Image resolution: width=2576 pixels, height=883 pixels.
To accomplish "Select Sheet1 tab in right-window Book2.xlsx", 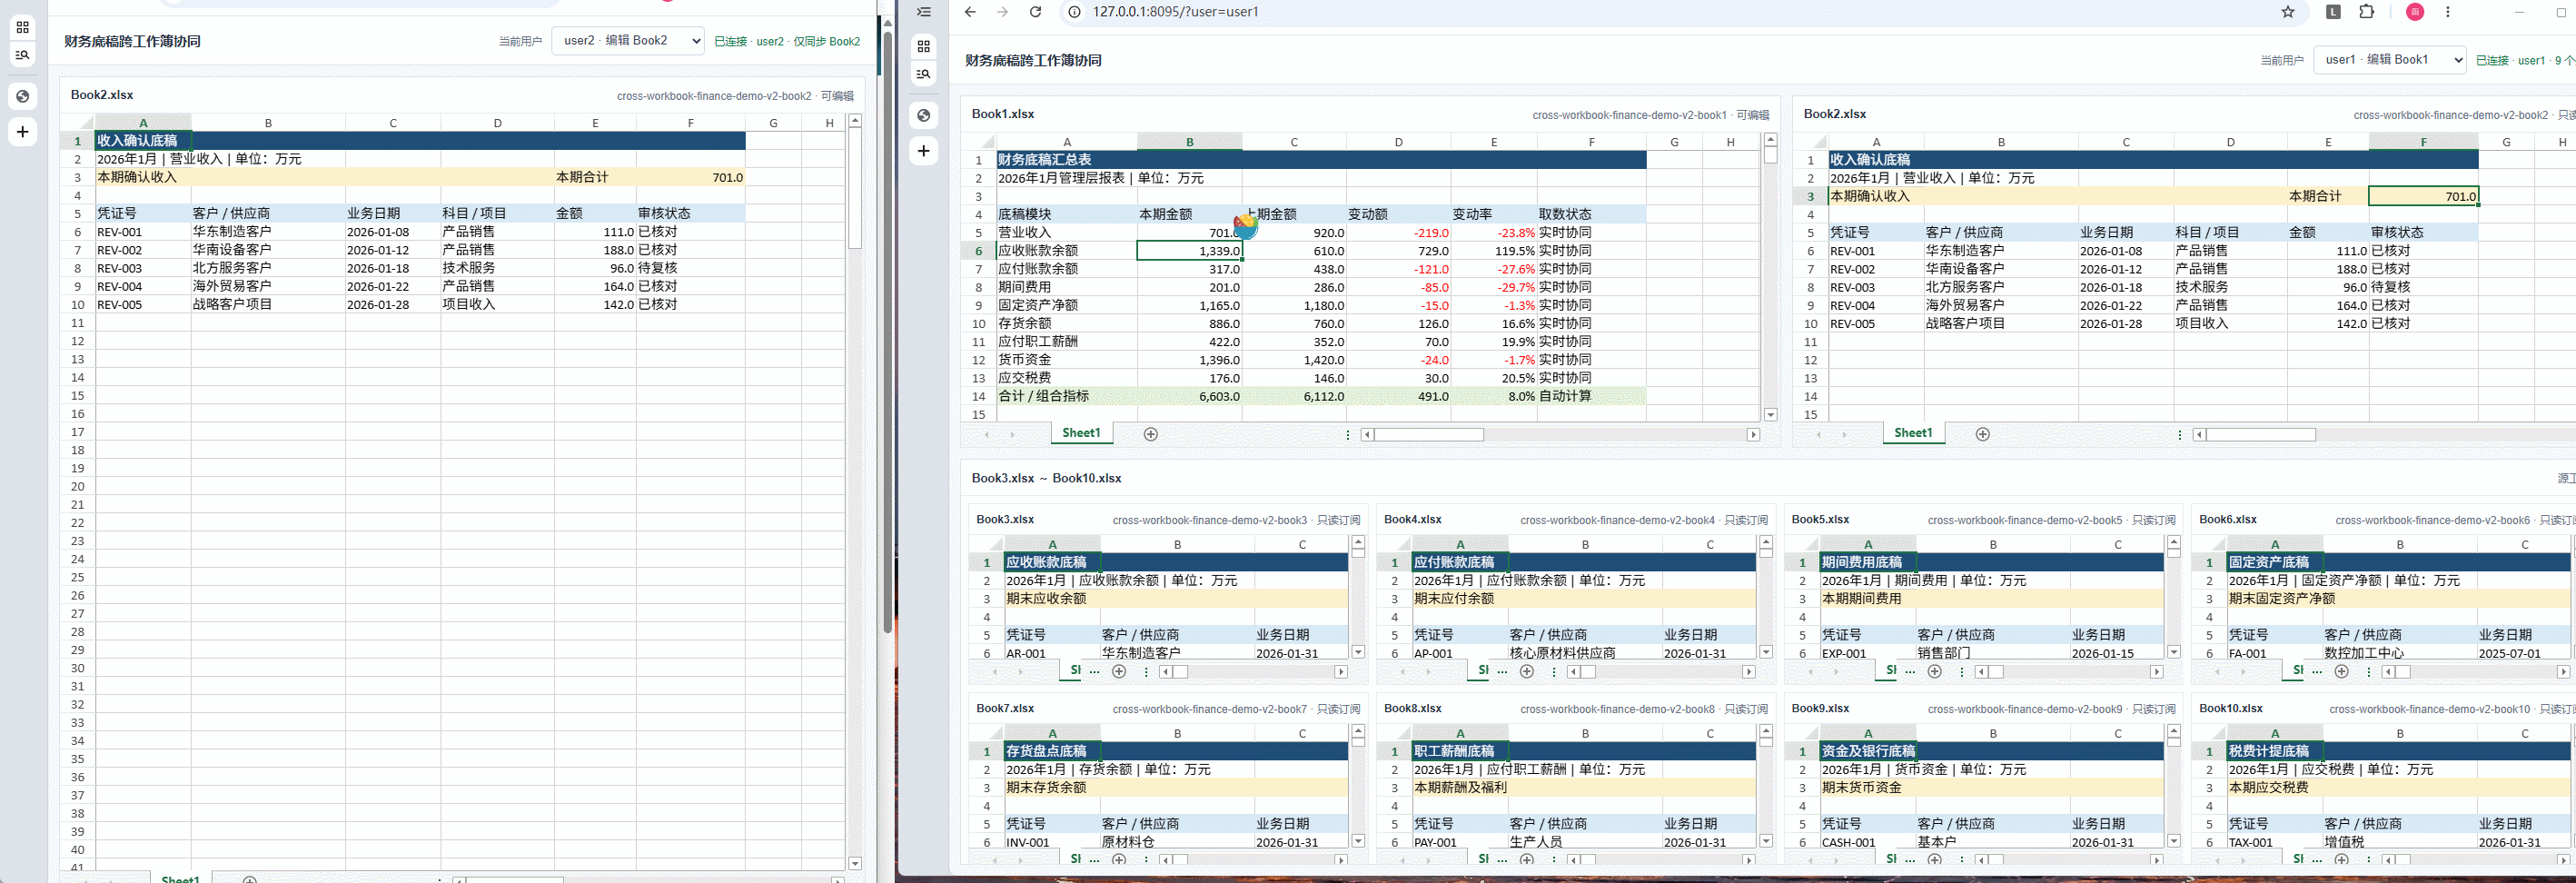I will coord(1913,433).
